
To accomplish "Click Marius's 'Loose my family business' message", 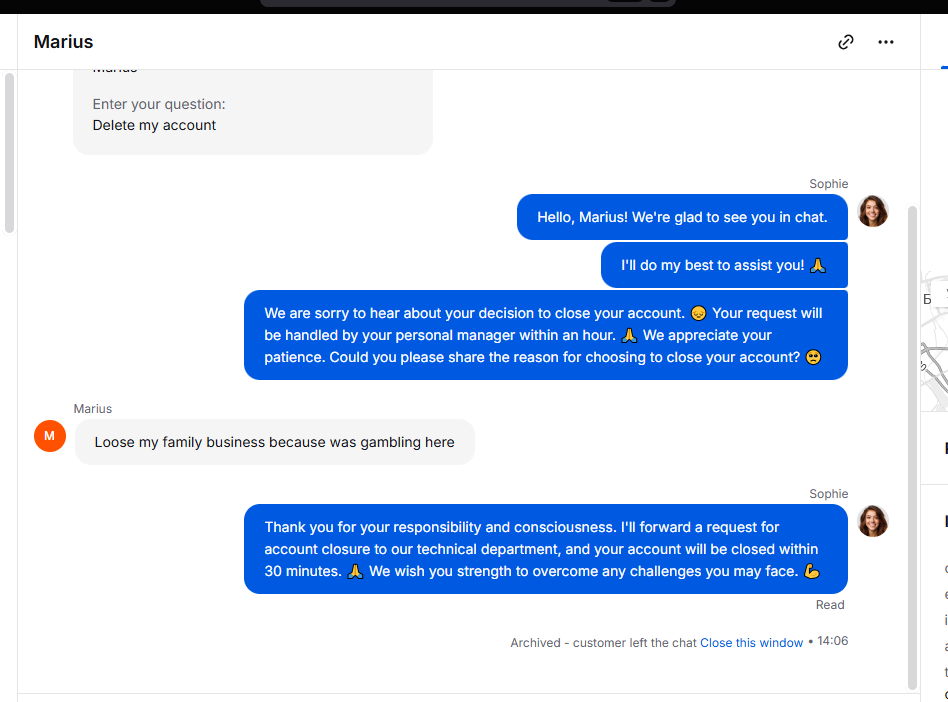I will pyautogui.click(x=274, y=442).
